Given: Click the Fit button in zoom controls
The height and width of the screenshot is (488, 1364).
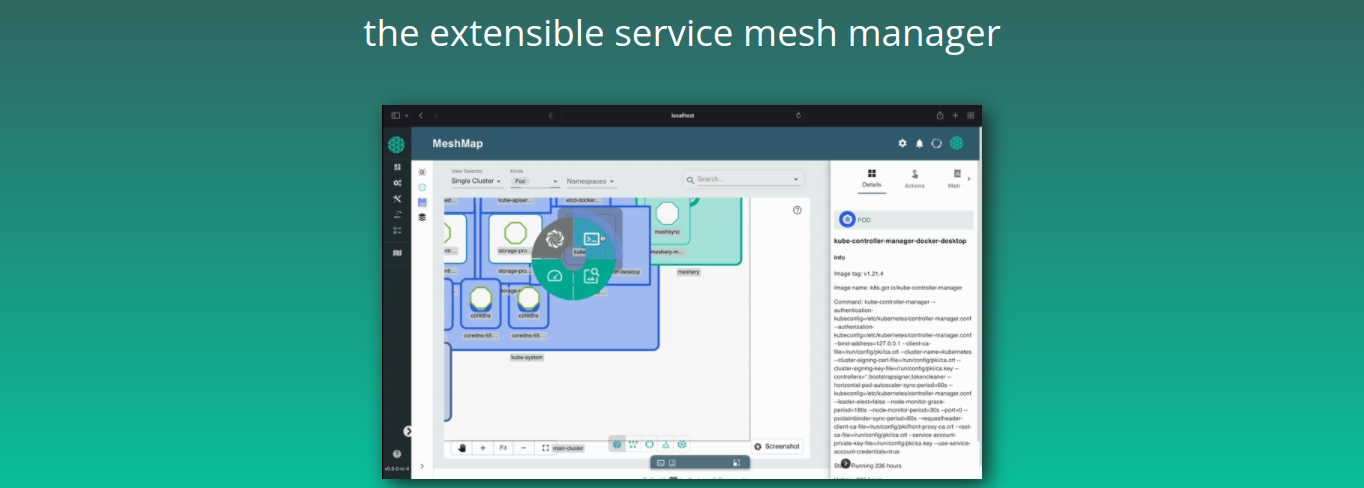Looking at the screenshot, I should pyautogui.click(x=503, y=448).
